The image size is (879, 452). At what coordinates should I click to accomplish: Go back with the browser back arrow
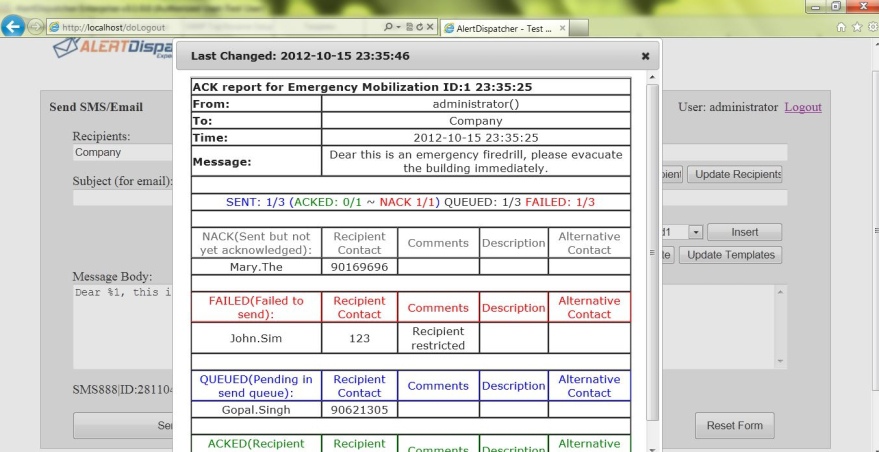[12, 26]
